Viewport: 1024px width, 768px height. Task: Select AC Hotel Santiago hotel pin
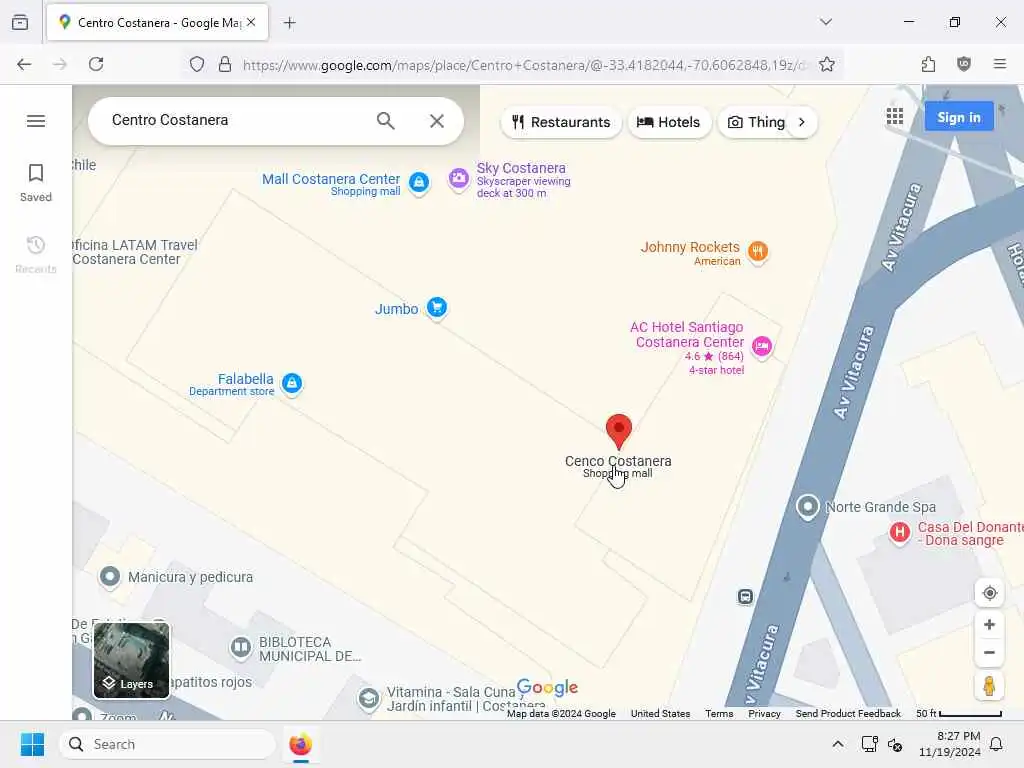(x=762, y=345)
